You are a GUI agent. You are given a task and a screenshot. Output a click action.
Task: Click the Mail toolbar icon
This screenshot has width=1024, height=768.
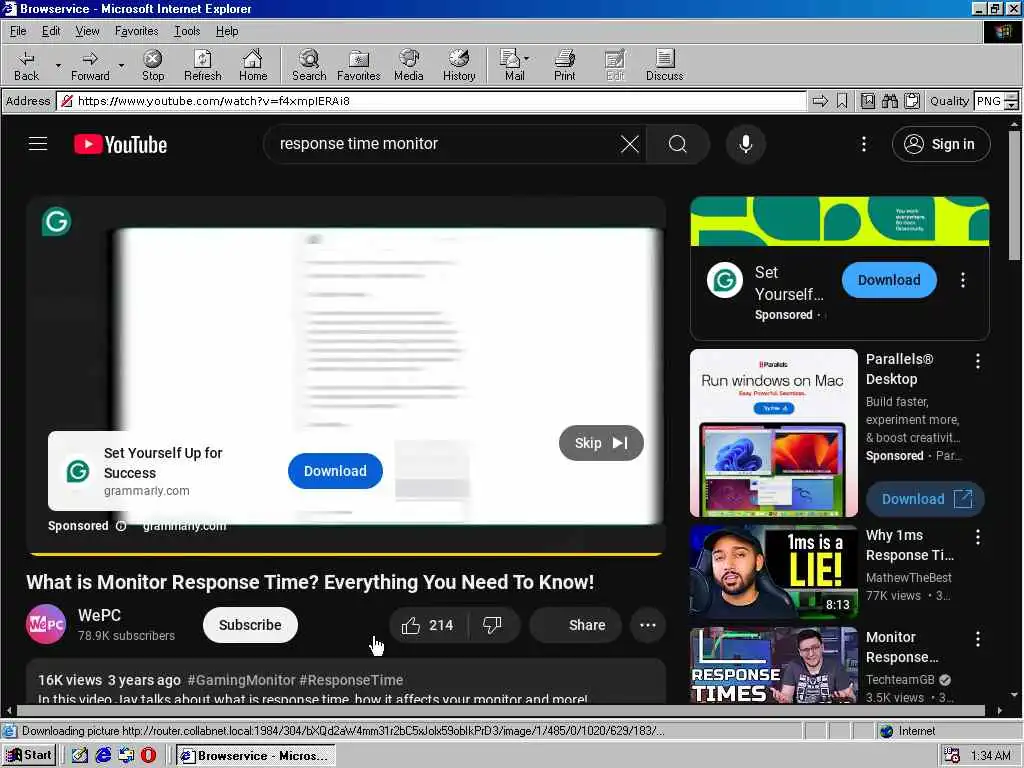[x=513, y=65]
